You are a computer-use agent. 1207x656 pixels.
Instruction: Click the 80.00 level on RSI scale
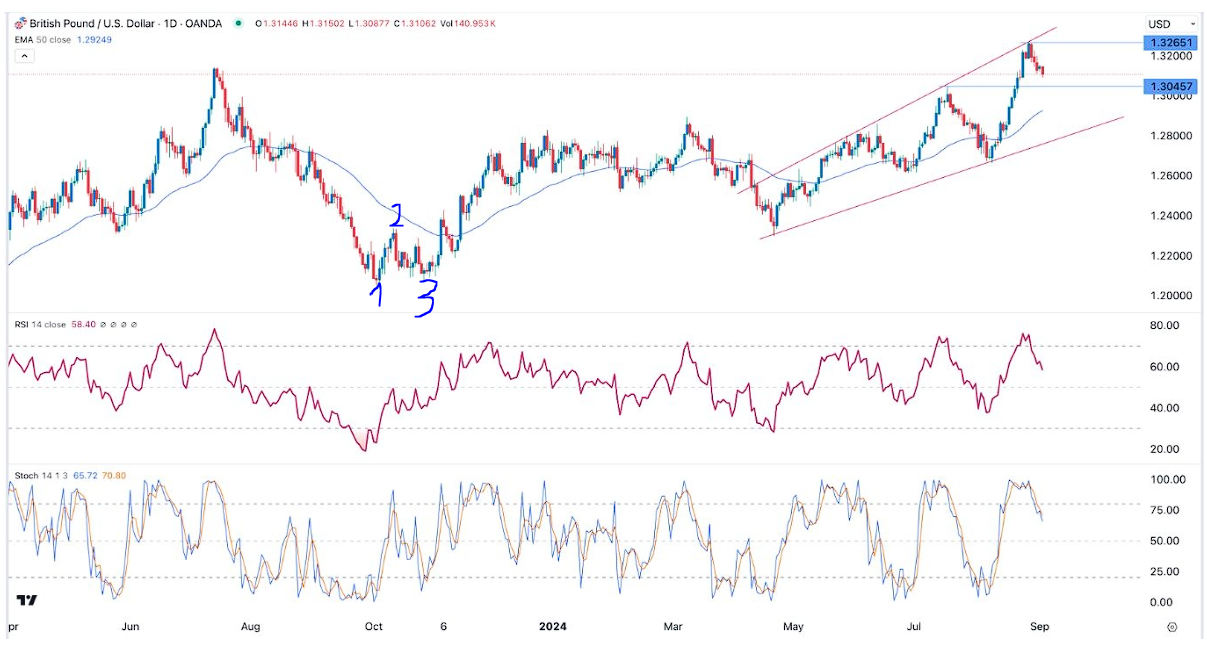(x=1164, y=326)
